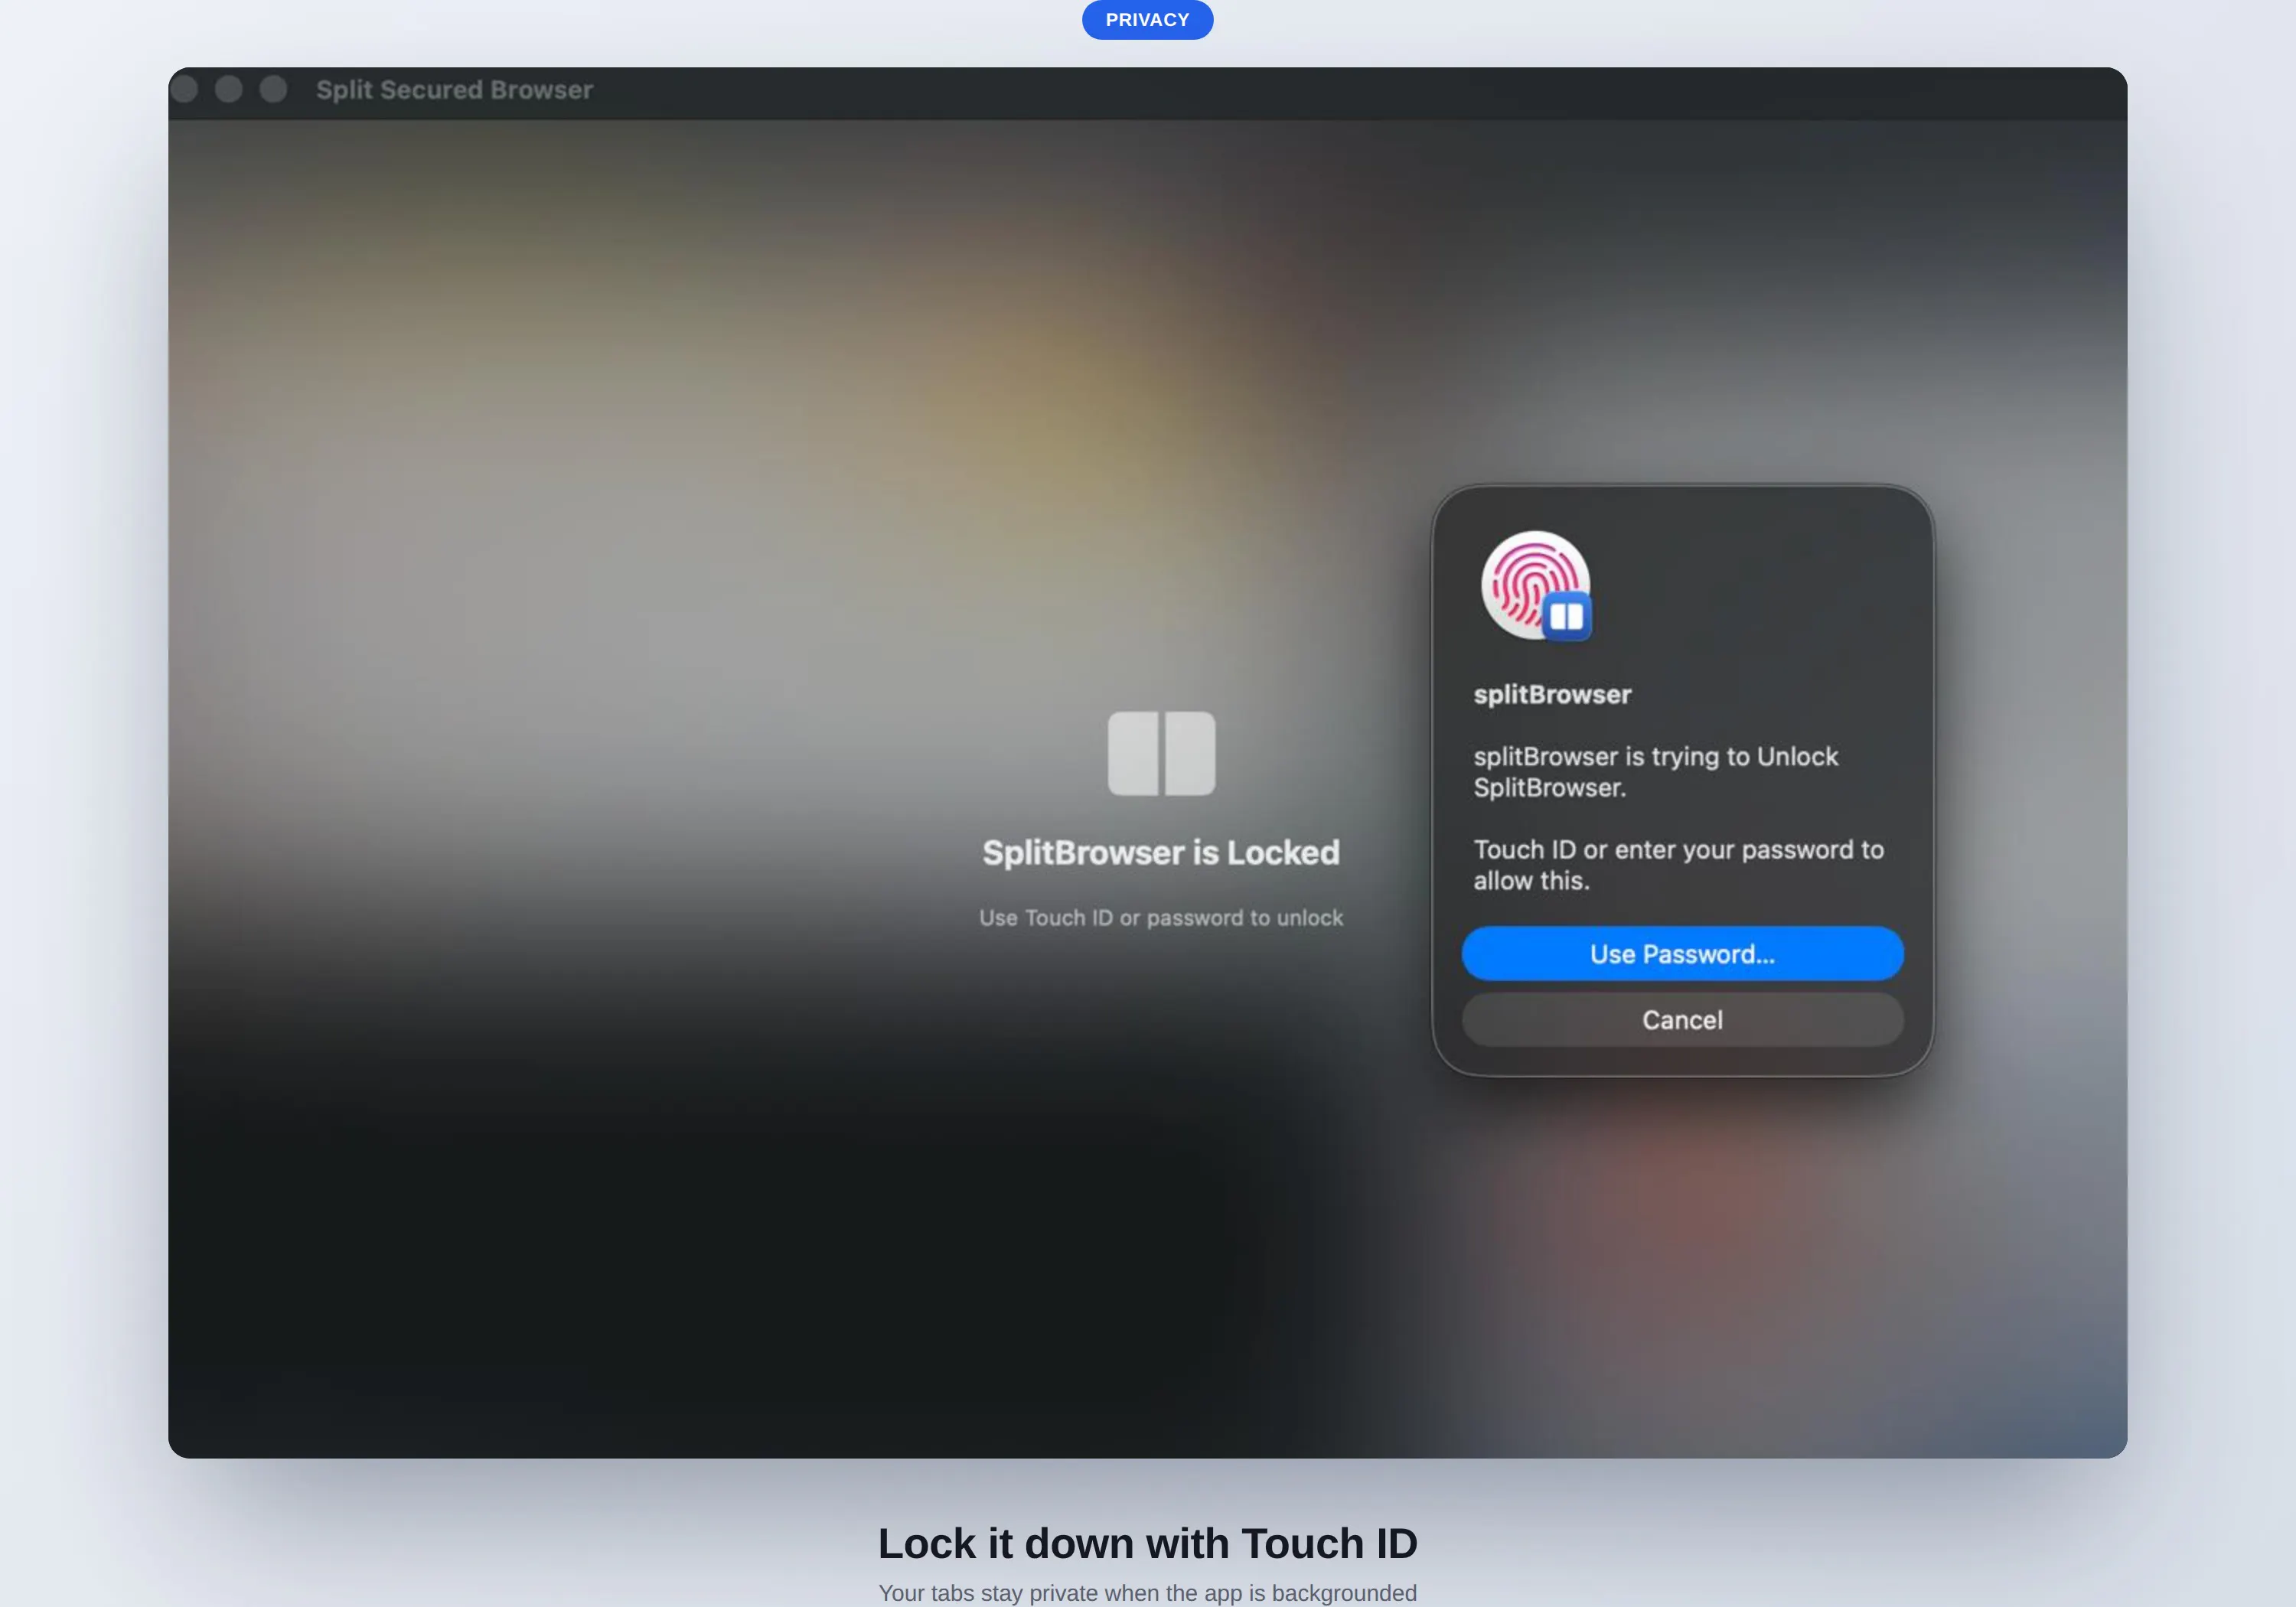Click 'splitBrowser is trying to Unlock SplitBrowser.' message
The image size is (2296, 1607).
(x=1656, y=772)
